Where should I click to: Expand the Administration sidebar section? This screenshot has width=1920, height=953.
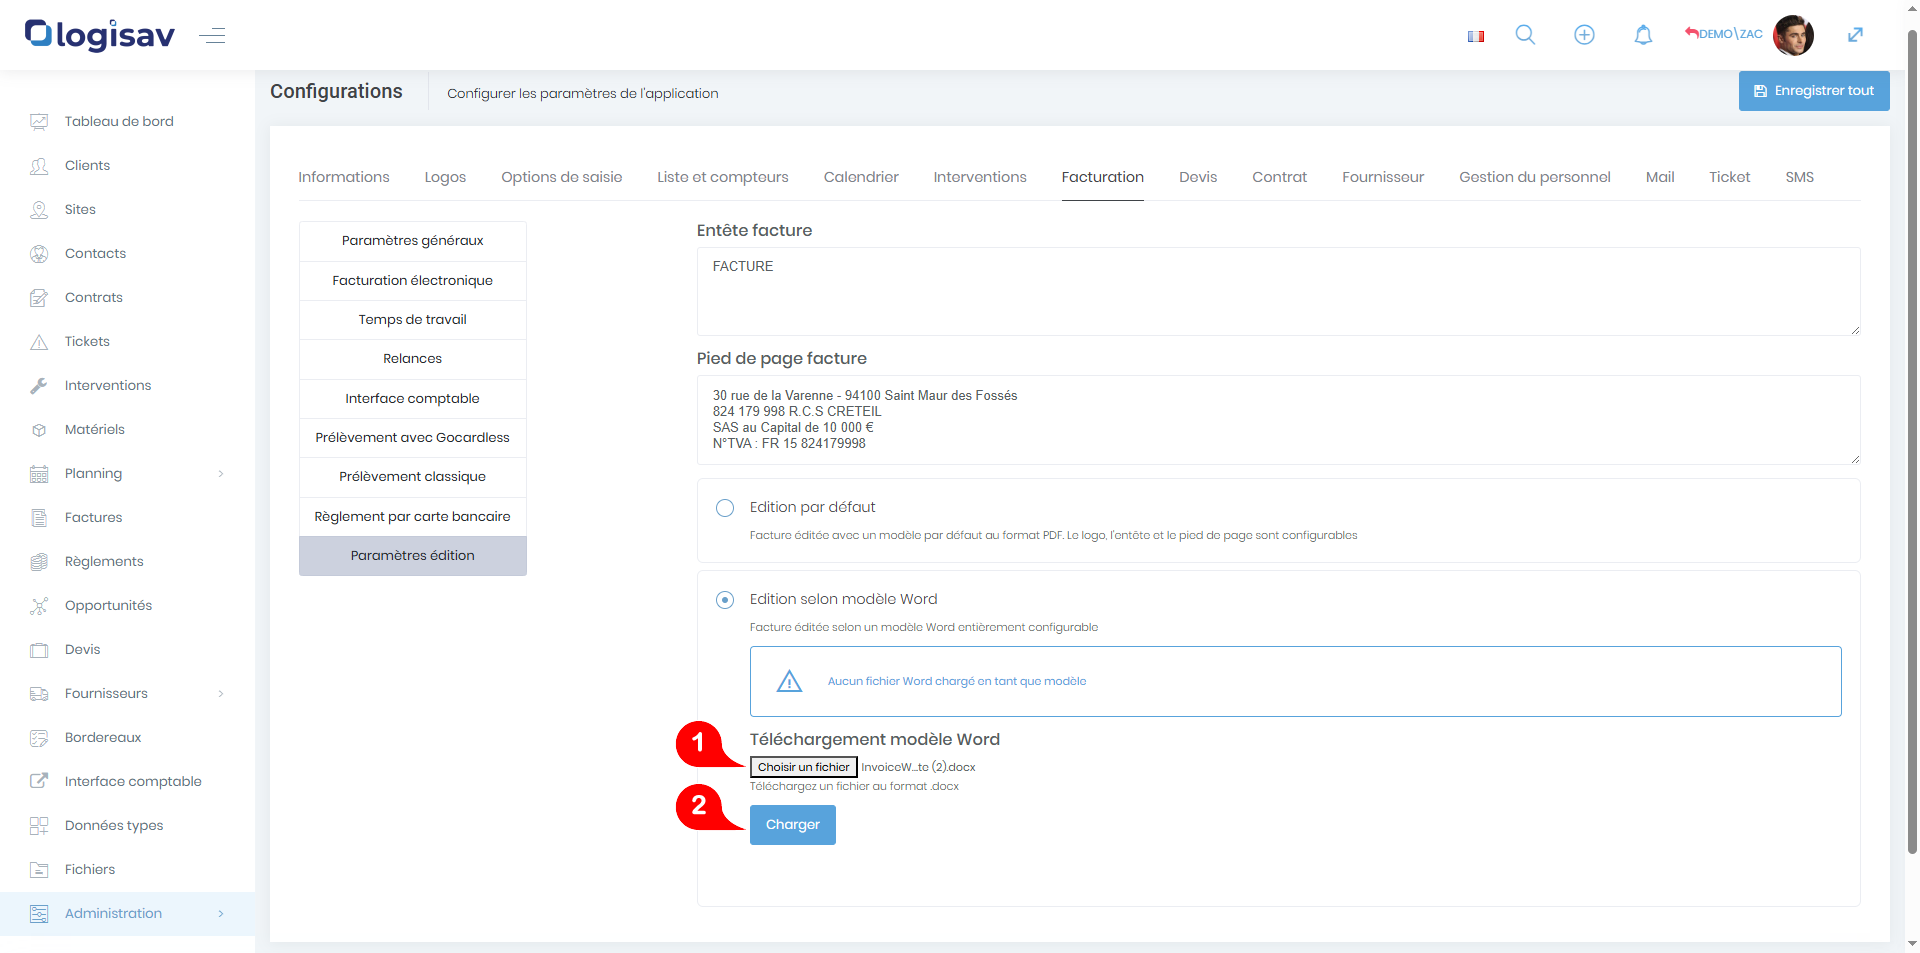tap(221, 914)
